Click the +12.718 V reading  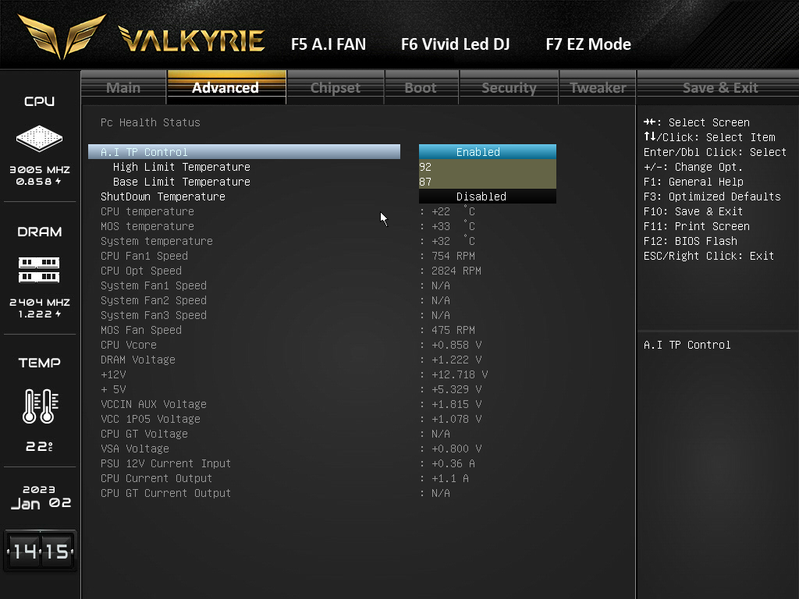(459, 374)
